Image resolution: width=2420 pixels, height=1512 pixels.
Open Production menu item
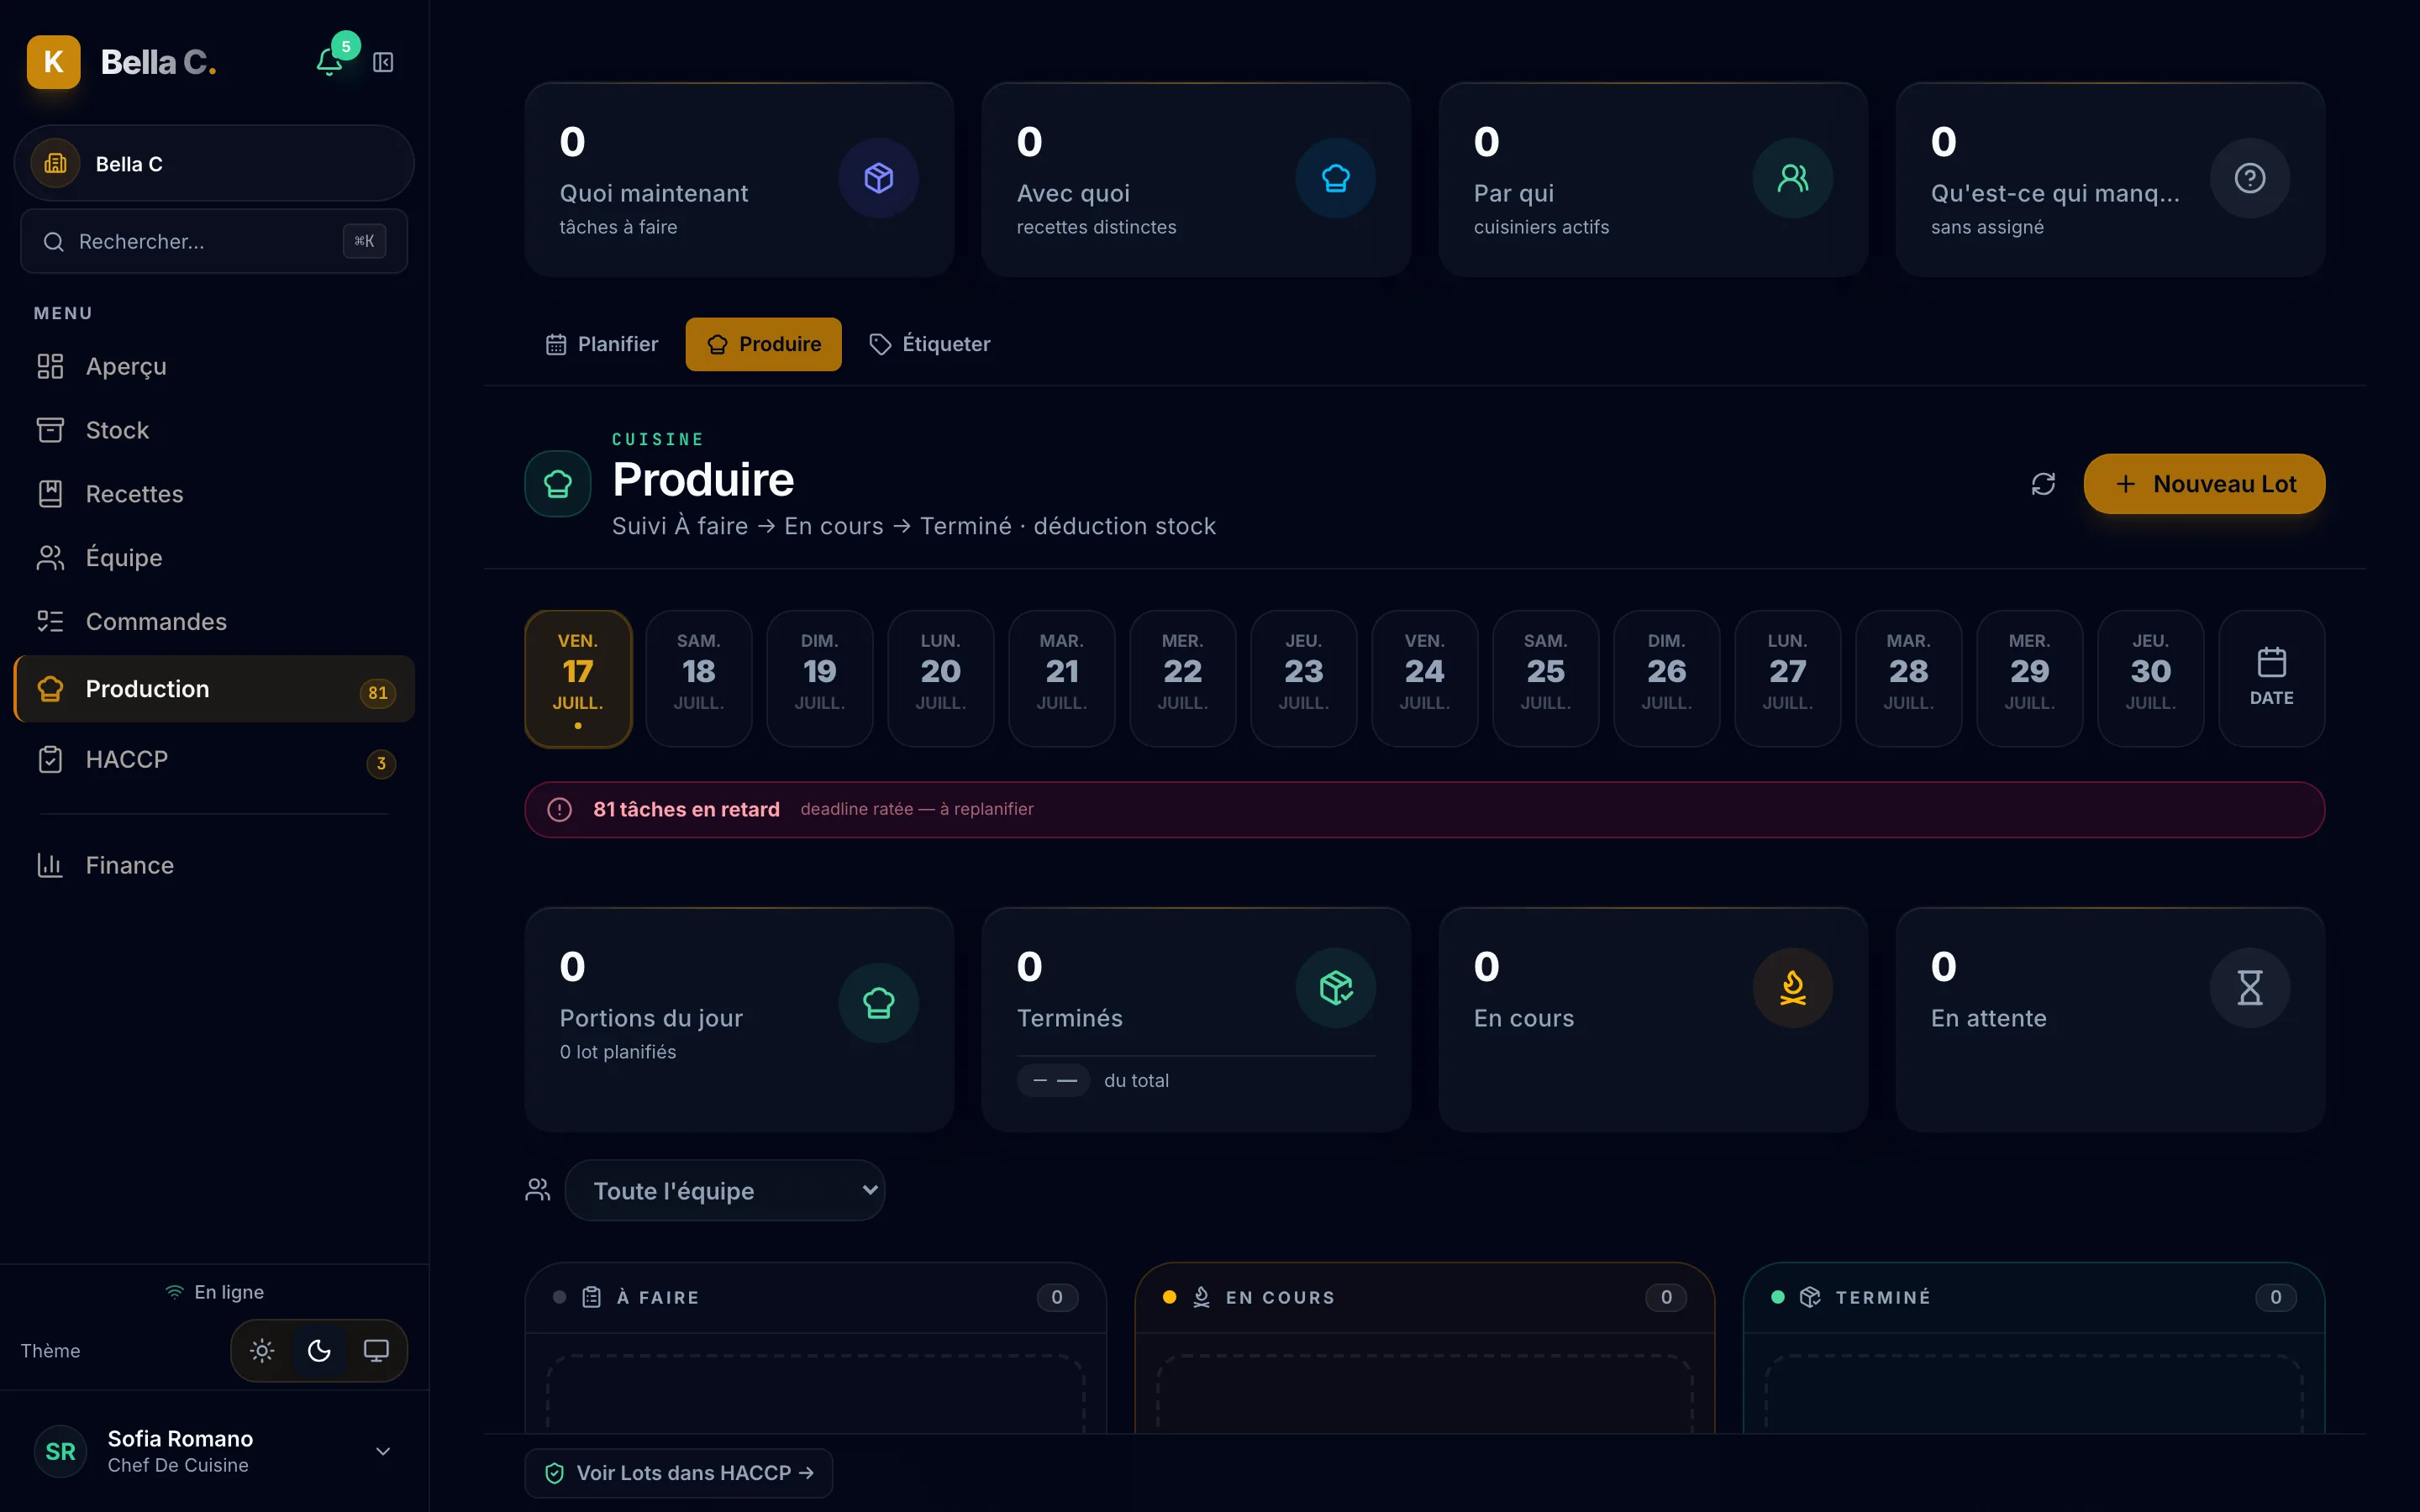click(x=214, y=689)
